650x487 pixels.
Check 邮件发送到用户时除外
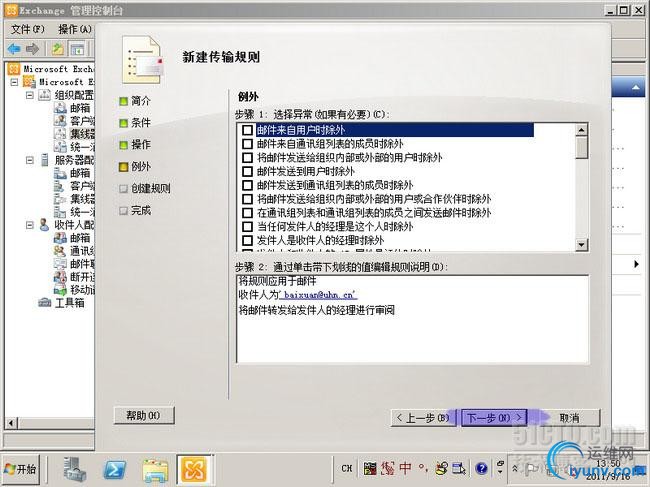247,171
